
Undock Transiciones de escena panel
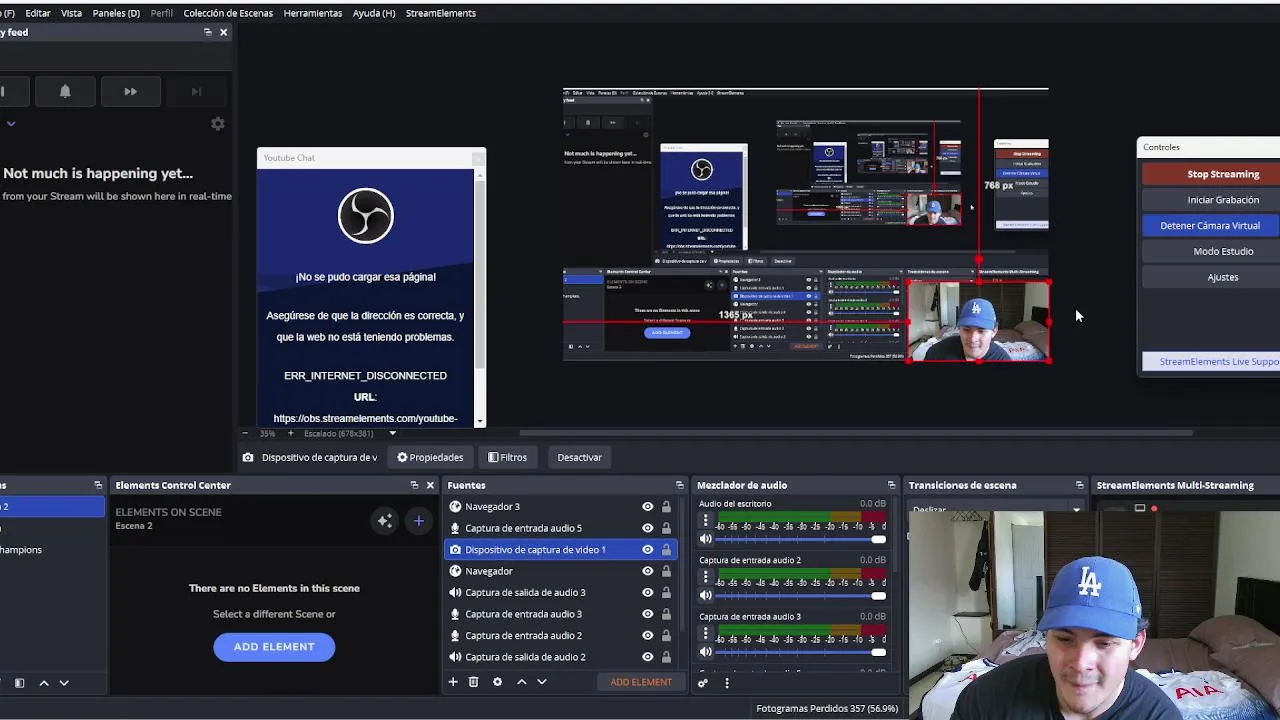tap(1079, 485)
